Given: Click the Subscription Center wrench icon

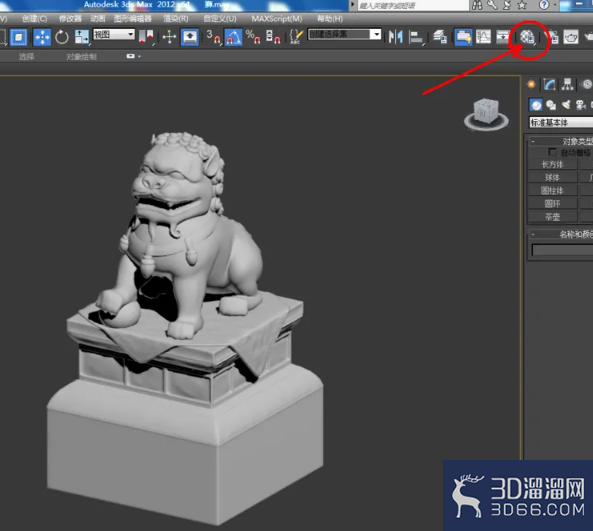Looking at the screenshot, I should click(x=492, y=5).
